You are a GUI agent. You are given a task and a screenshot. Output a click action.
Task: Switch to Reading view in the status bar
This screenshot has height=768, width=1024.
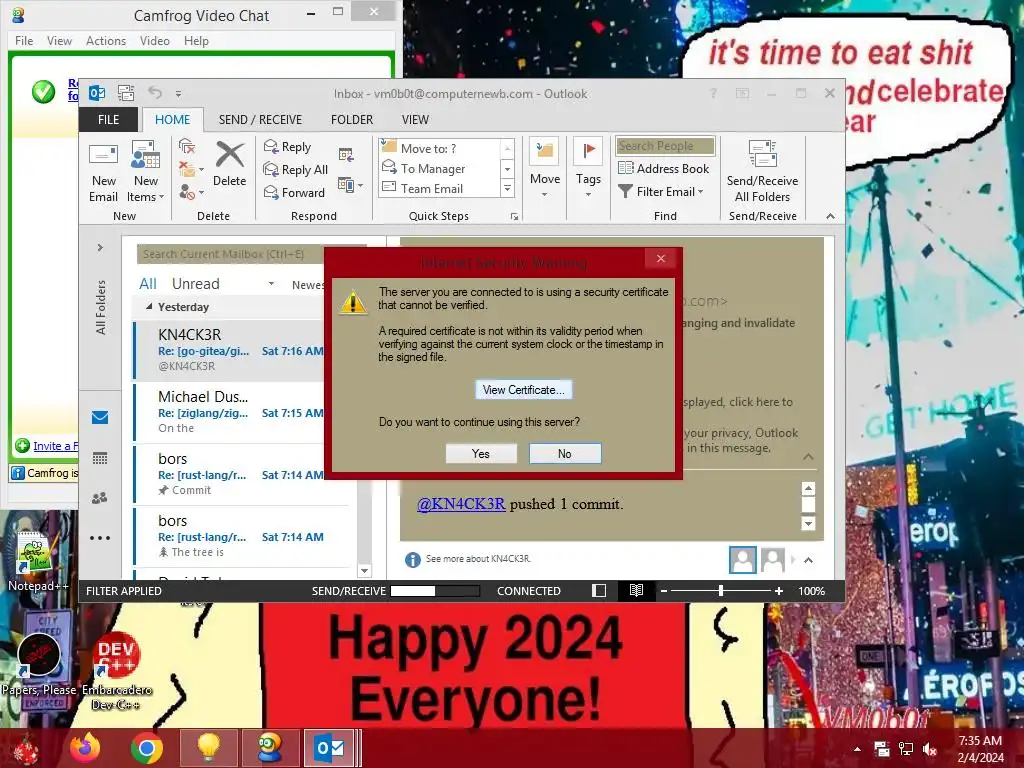(636, 590)
